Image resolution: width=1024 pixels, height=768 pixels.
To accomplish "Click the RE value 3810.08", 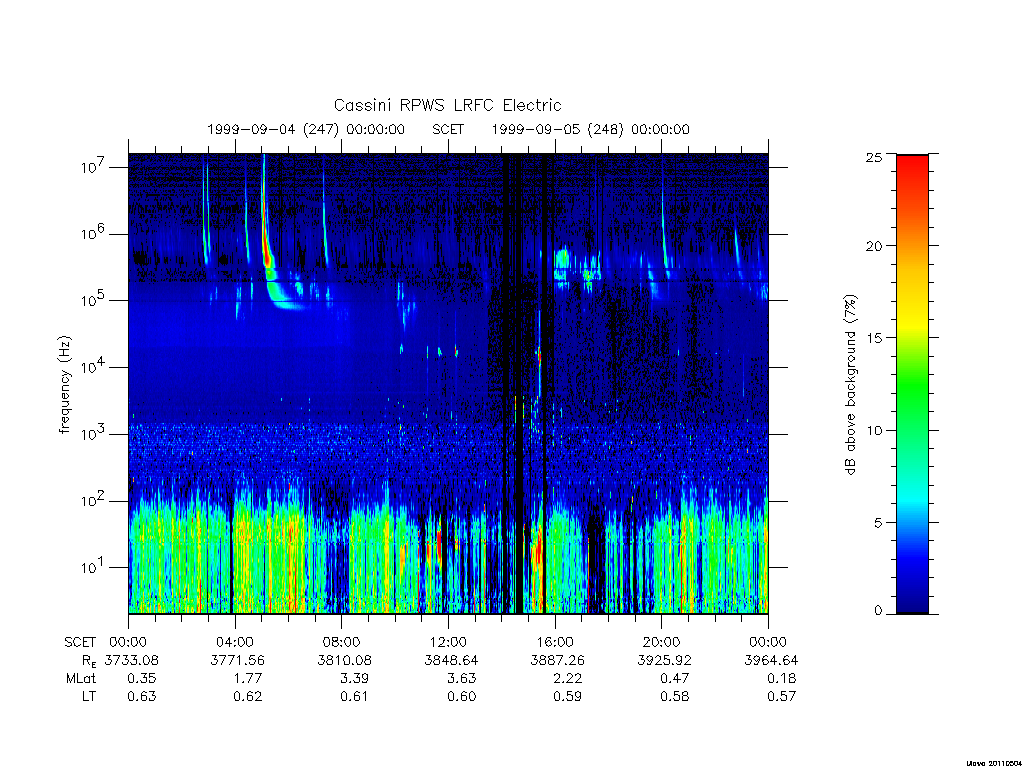I will pyautogui.click(x=344, y=660).
